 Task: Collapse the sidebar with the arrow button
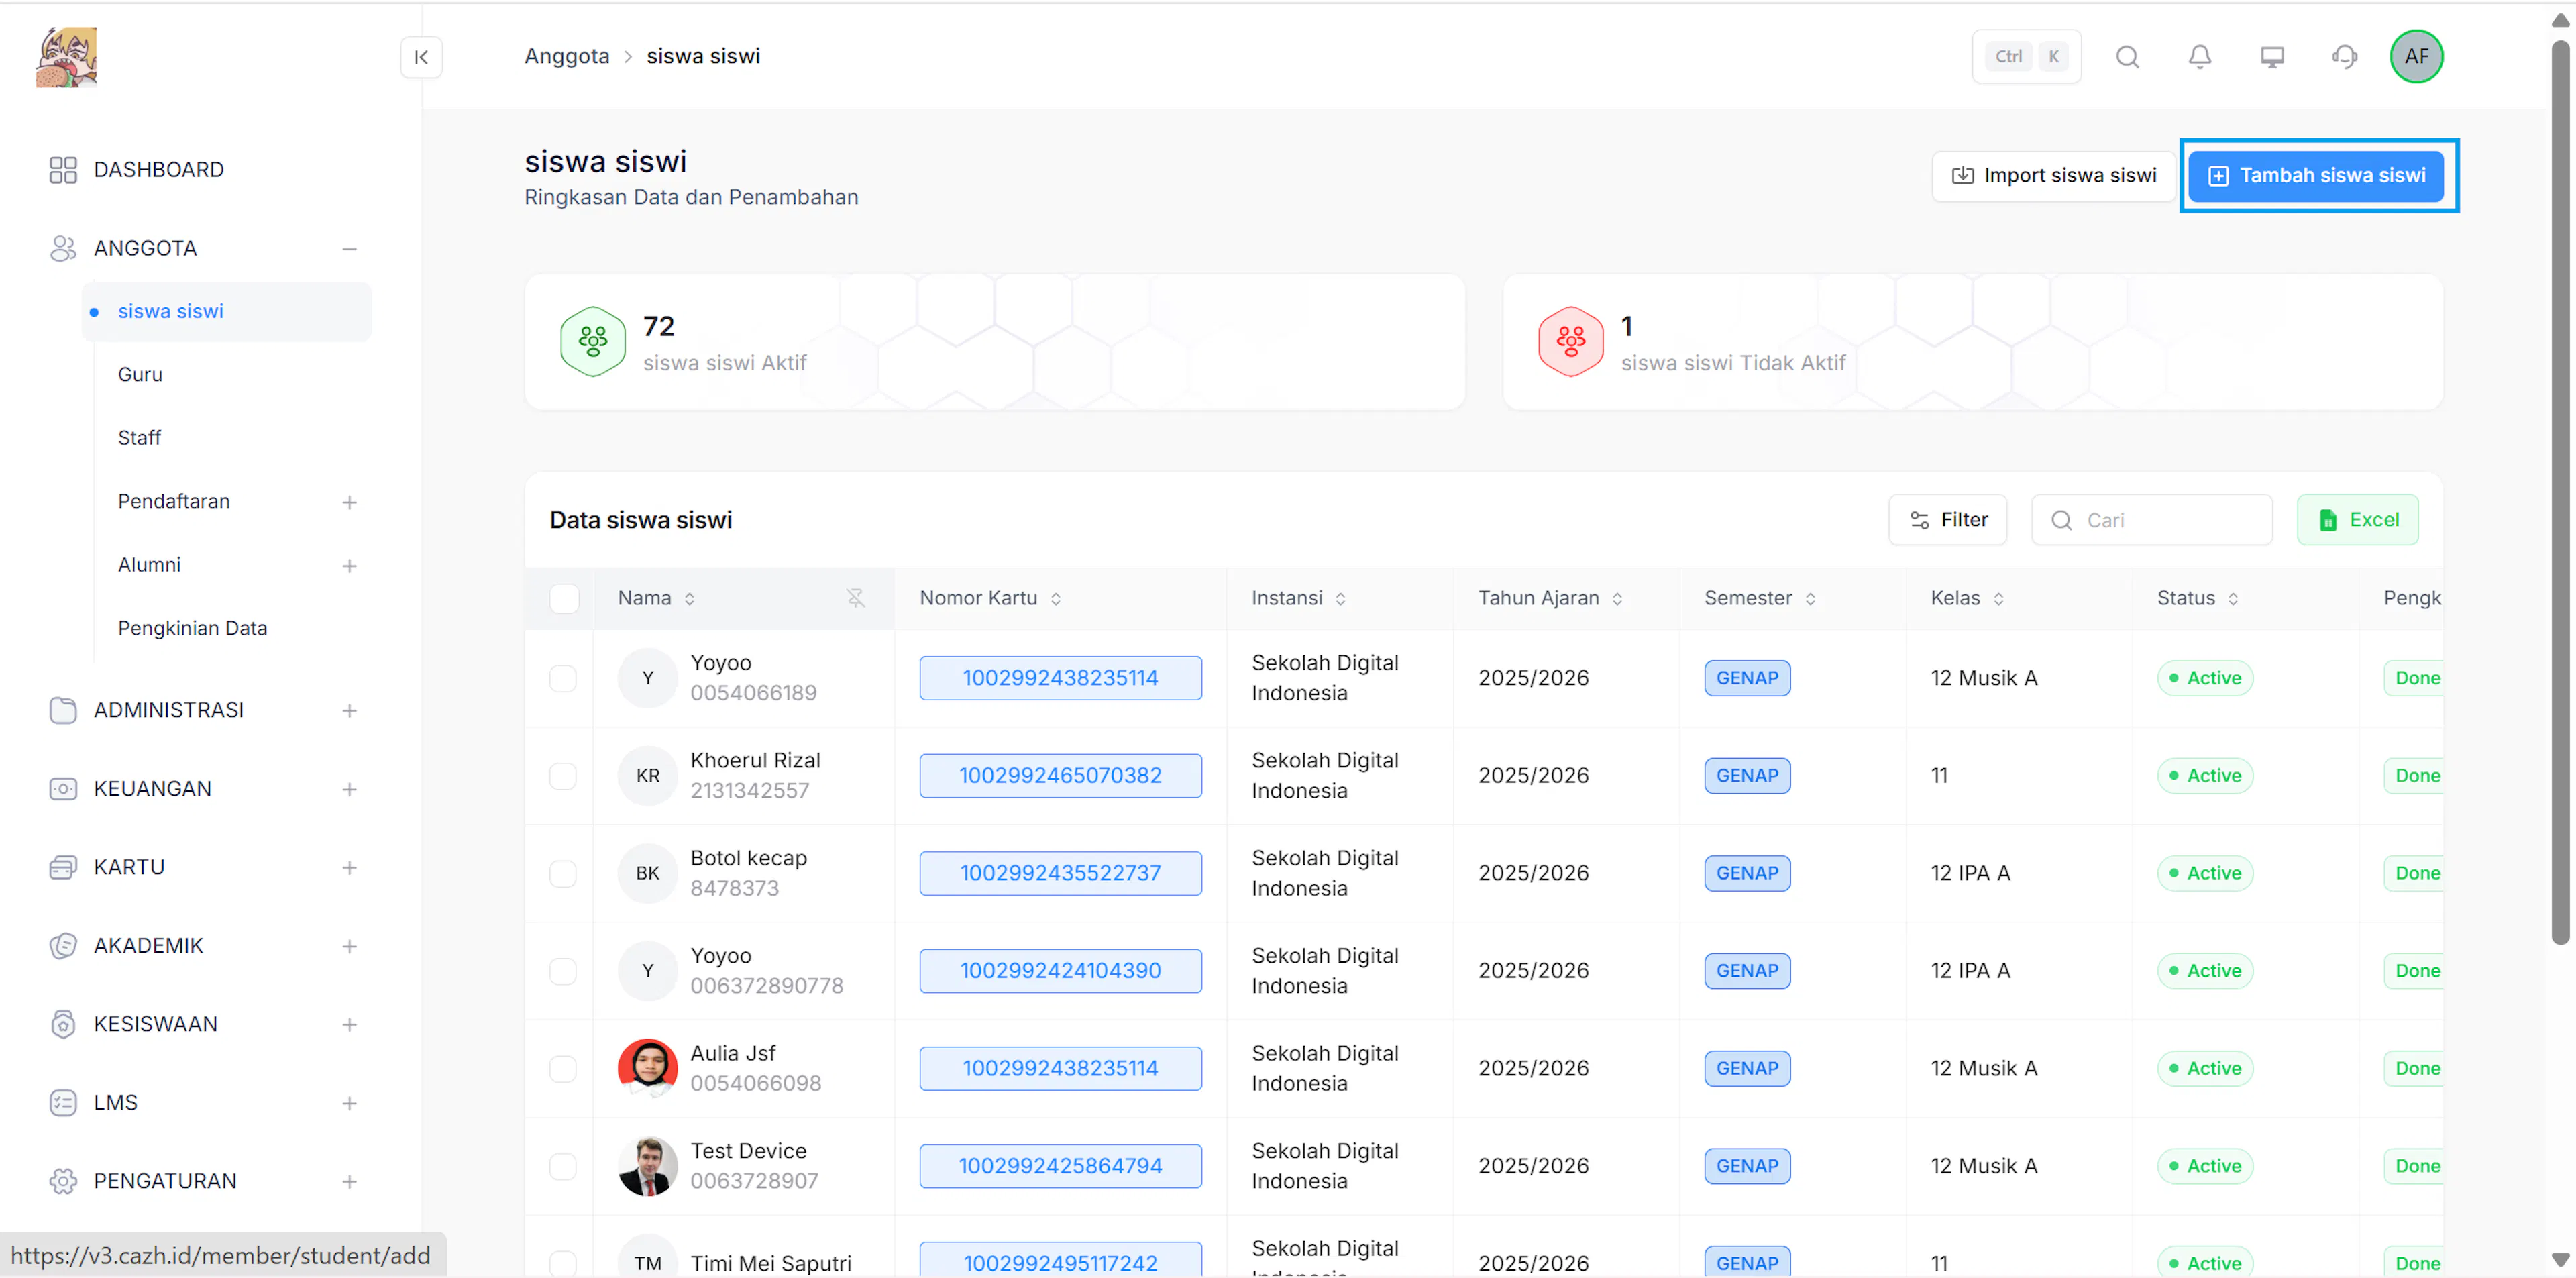tap(421, 57)
